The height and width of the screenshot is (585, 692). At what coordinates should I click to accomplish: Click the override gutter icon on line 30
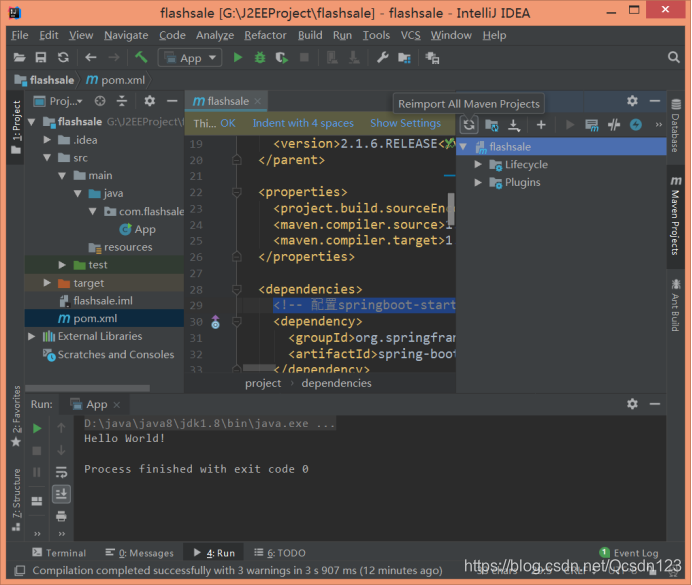pos(215,322)
